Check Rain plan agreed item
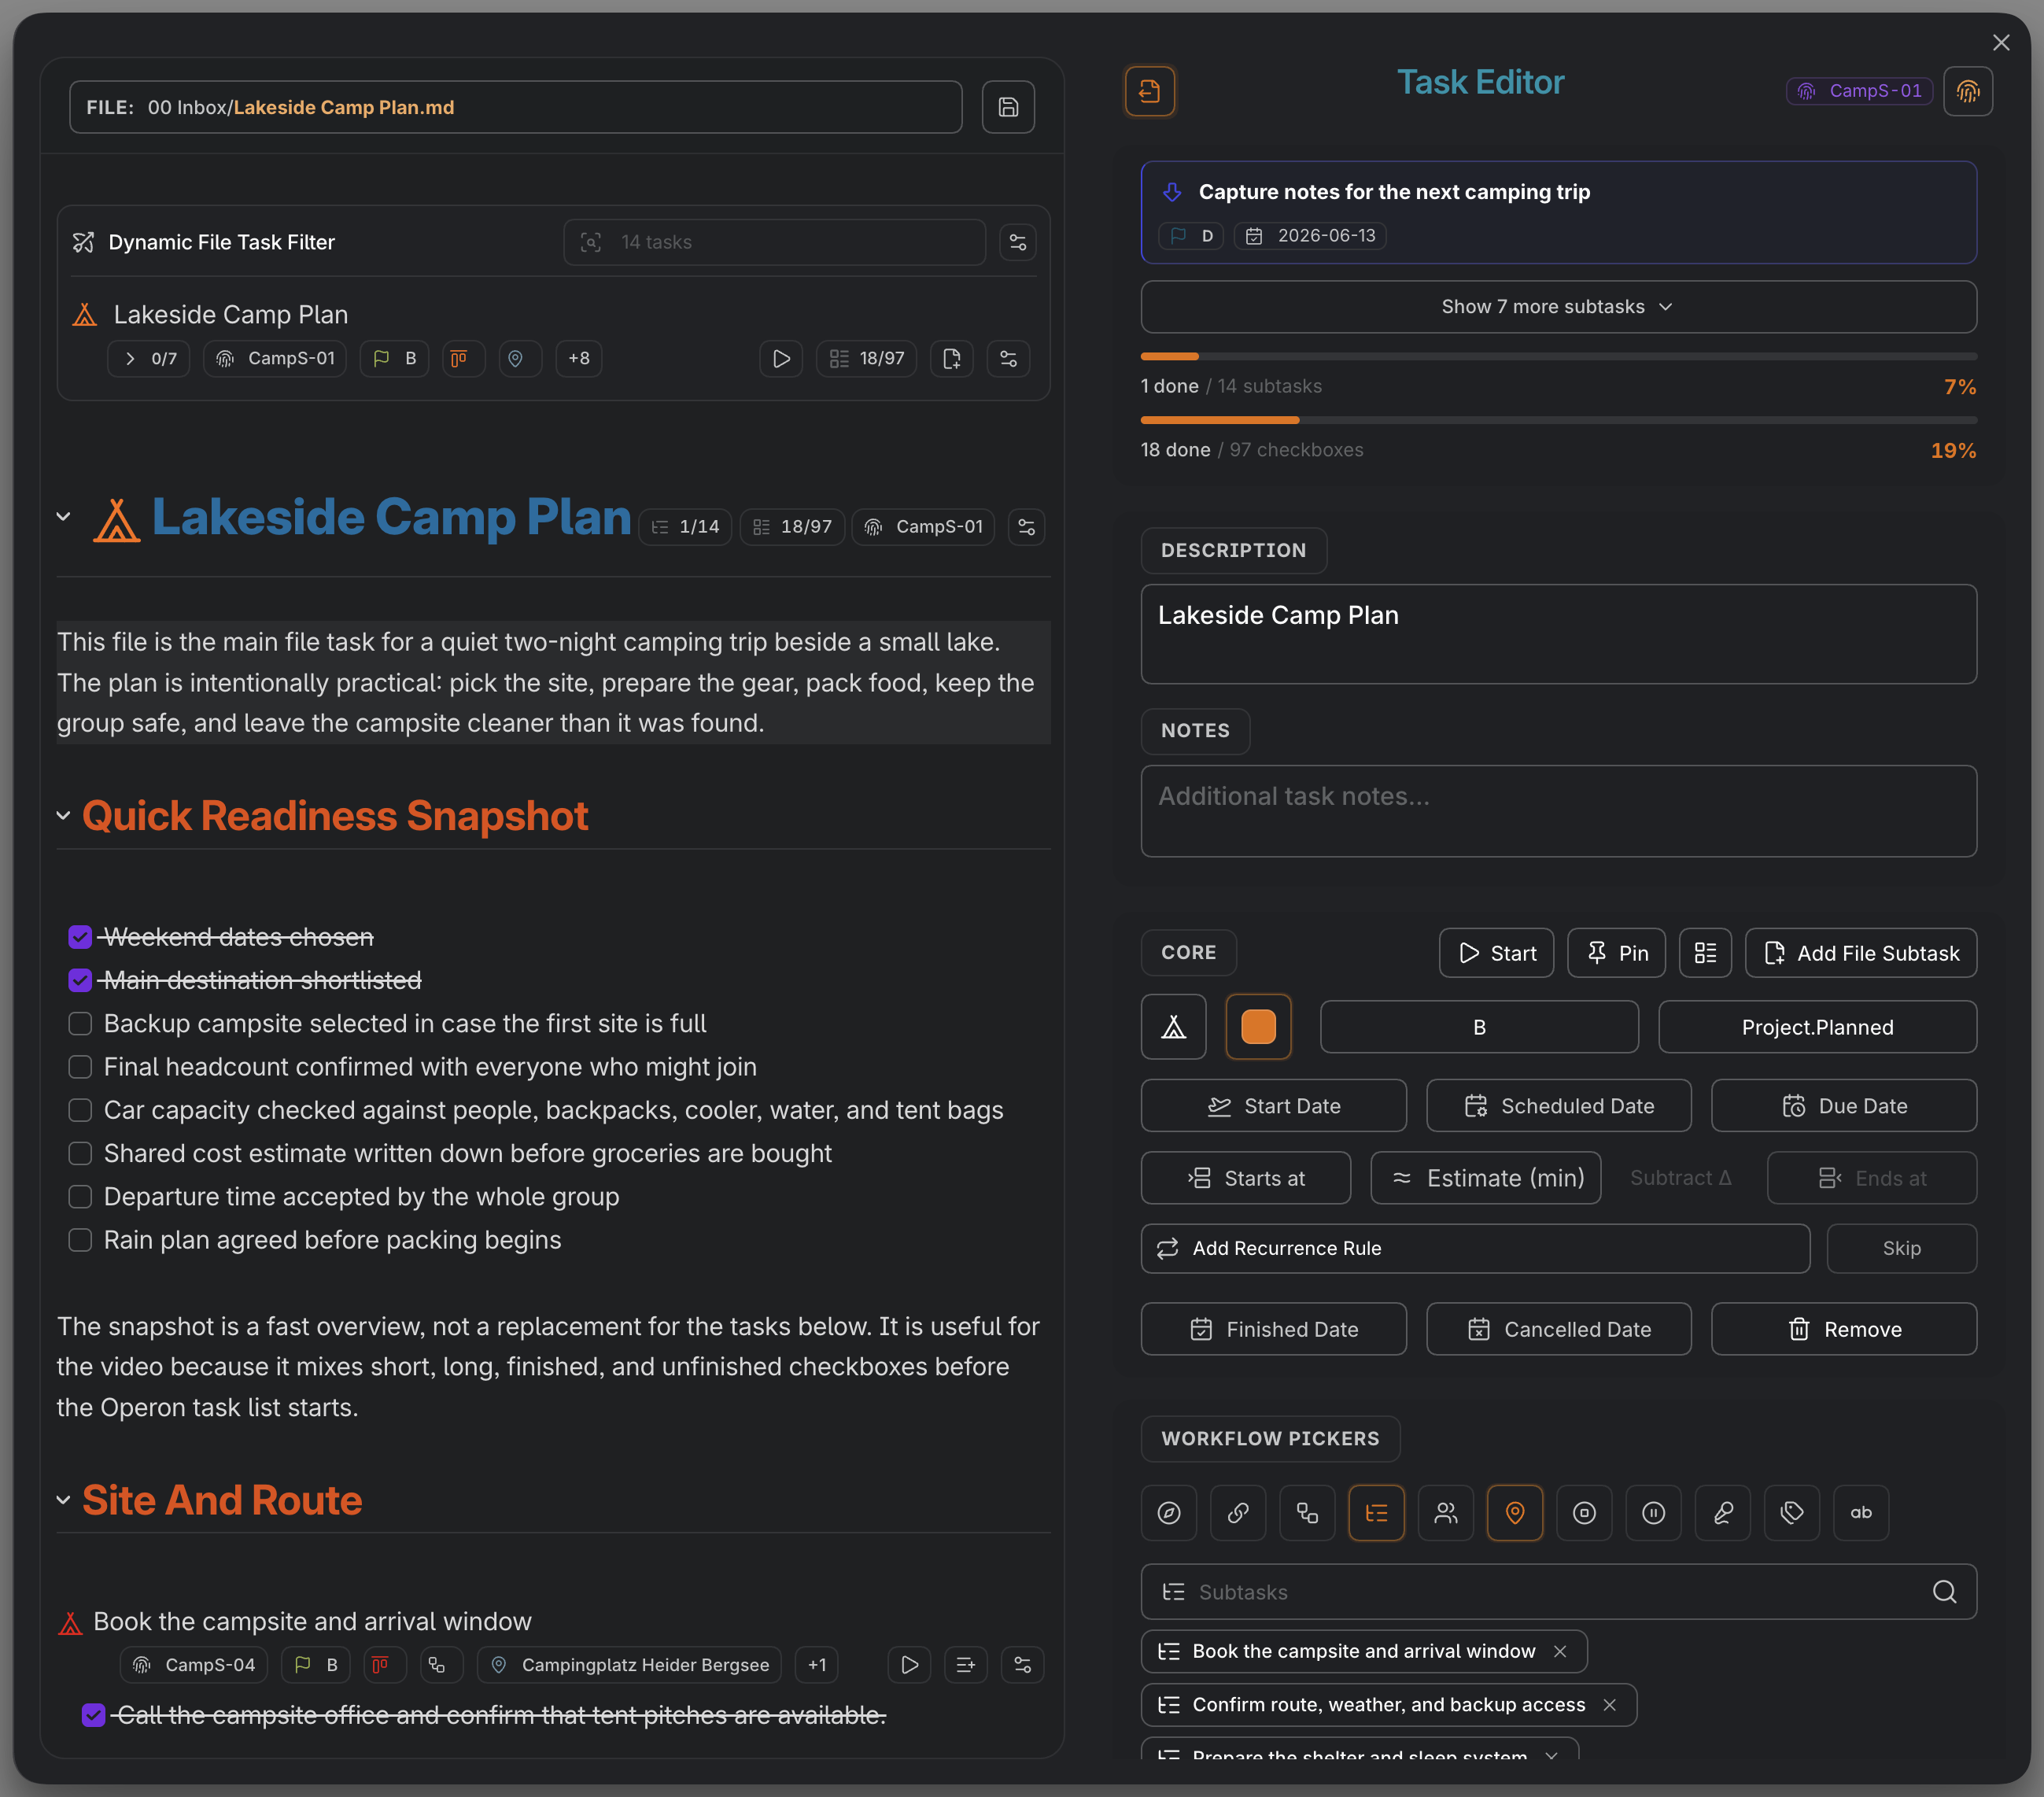2044x1797 pixels. pyautogui.click(x=80, y=1240)
